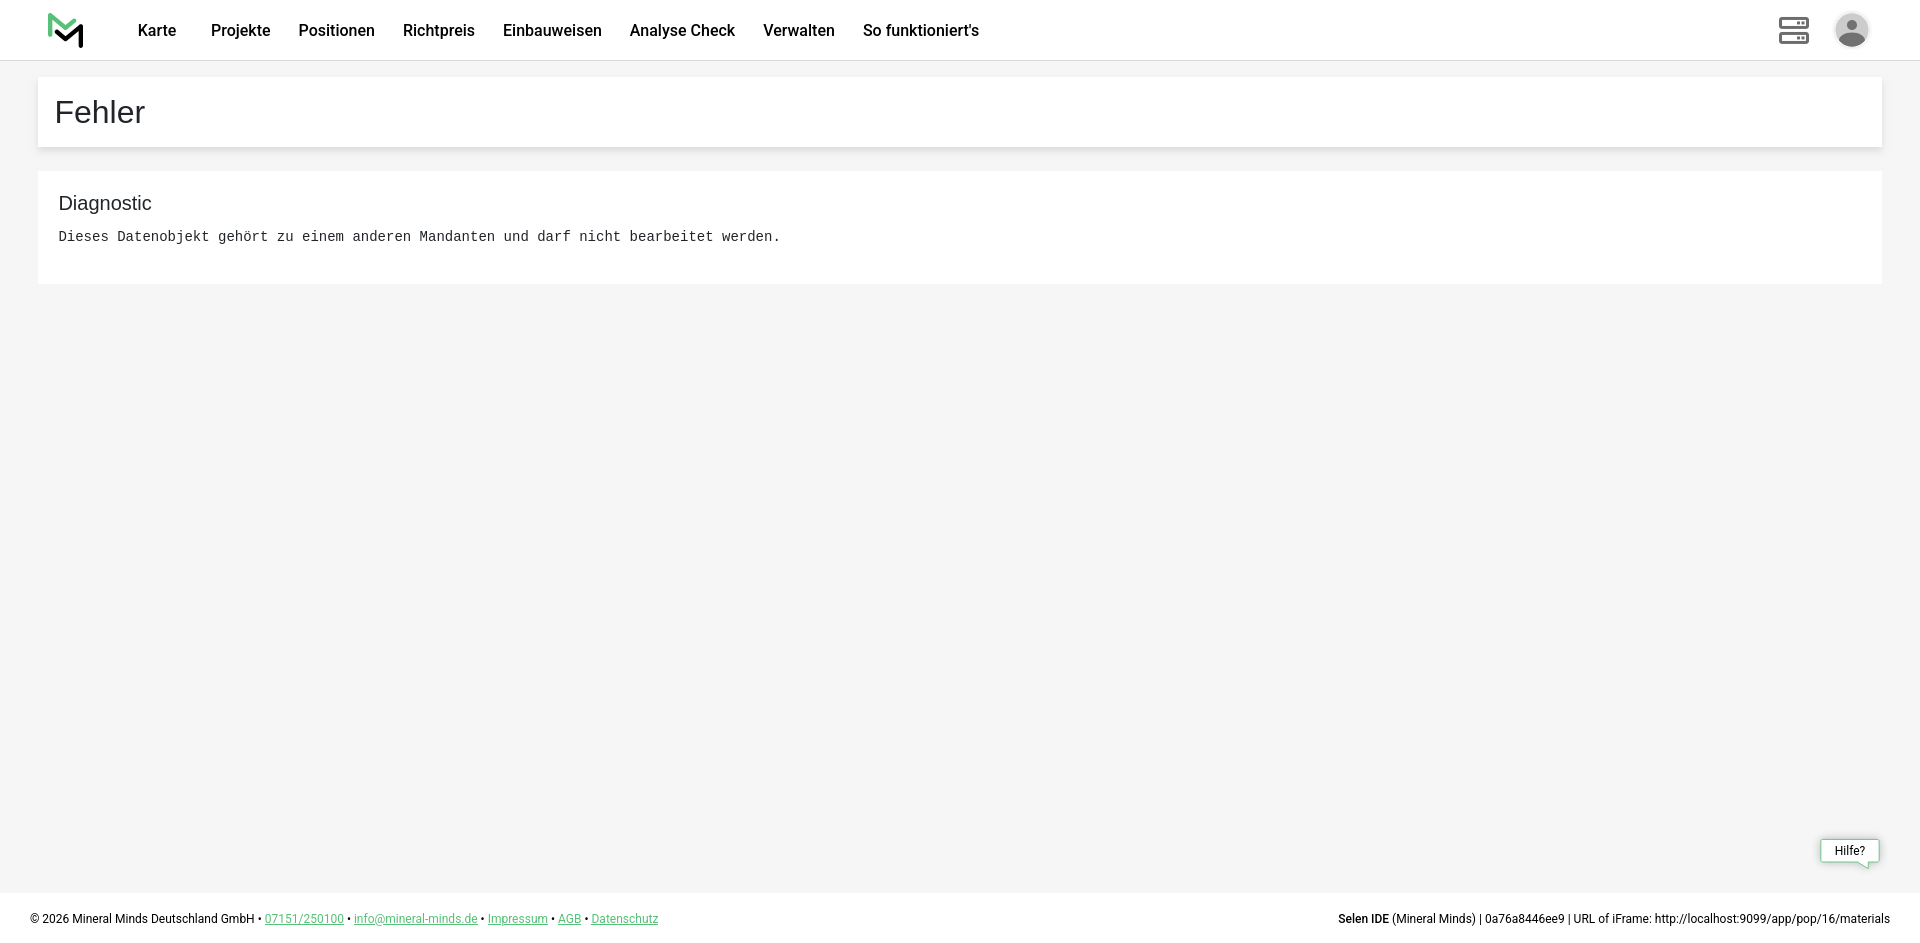The width and height of the screenshot is (1920, 943).
Task: Go to Projekte in the navigation
Action: [240, 31]
